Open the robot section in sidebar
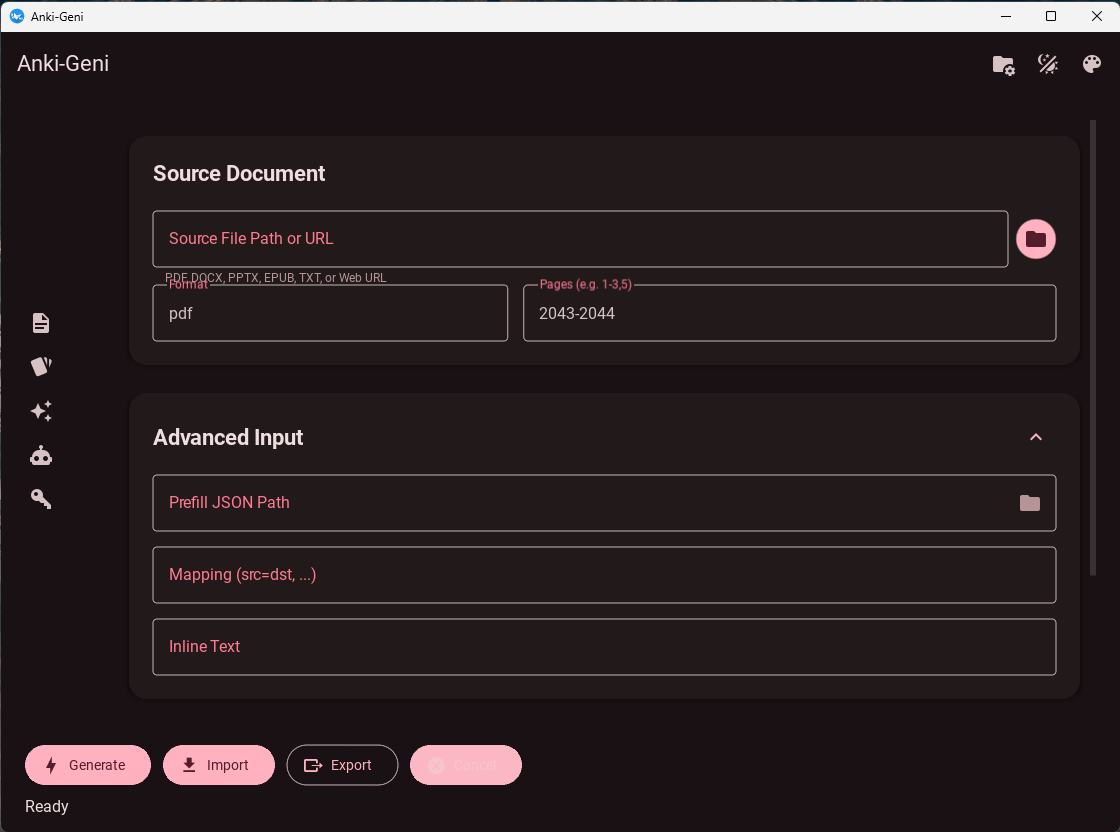This screenshot has width=1120, height=832. [x=41, y=455]
